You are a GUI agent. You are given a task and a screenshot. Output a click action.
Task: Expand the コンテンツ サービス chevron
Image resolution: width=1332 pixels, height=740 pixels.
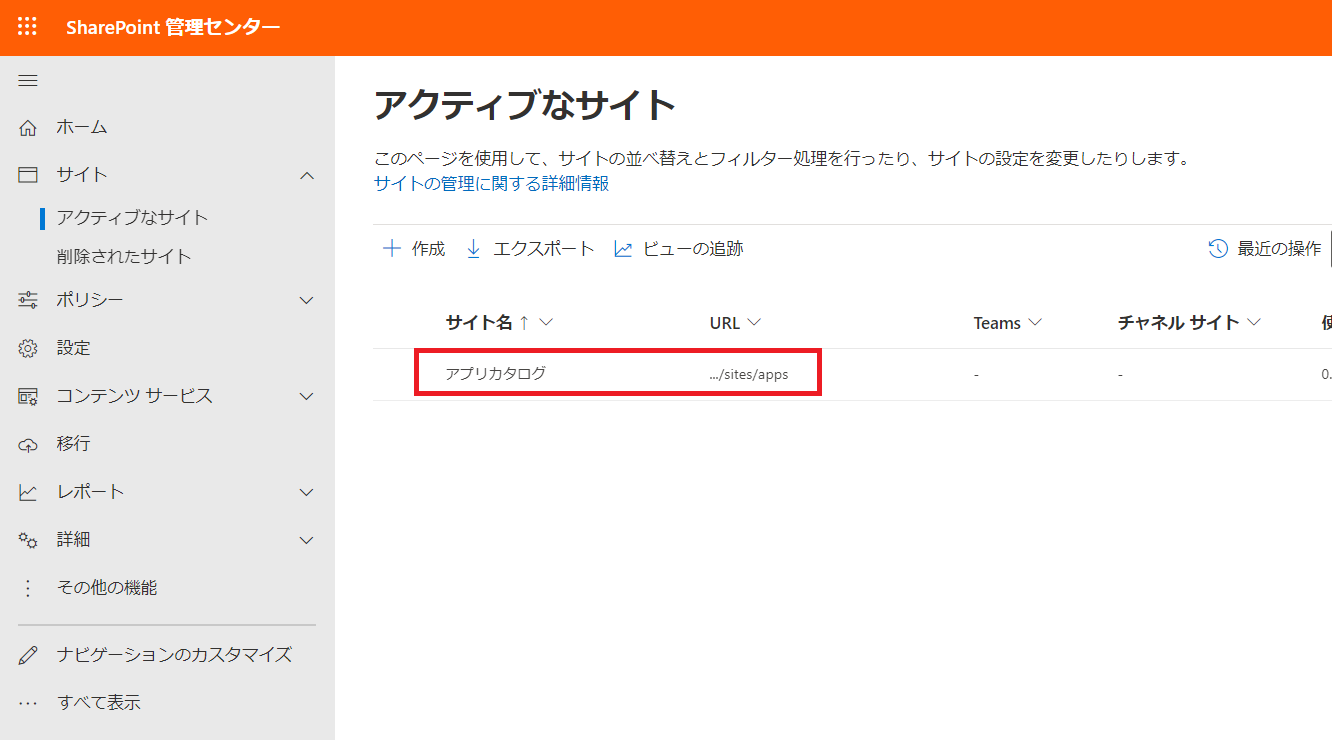(307, 396)
